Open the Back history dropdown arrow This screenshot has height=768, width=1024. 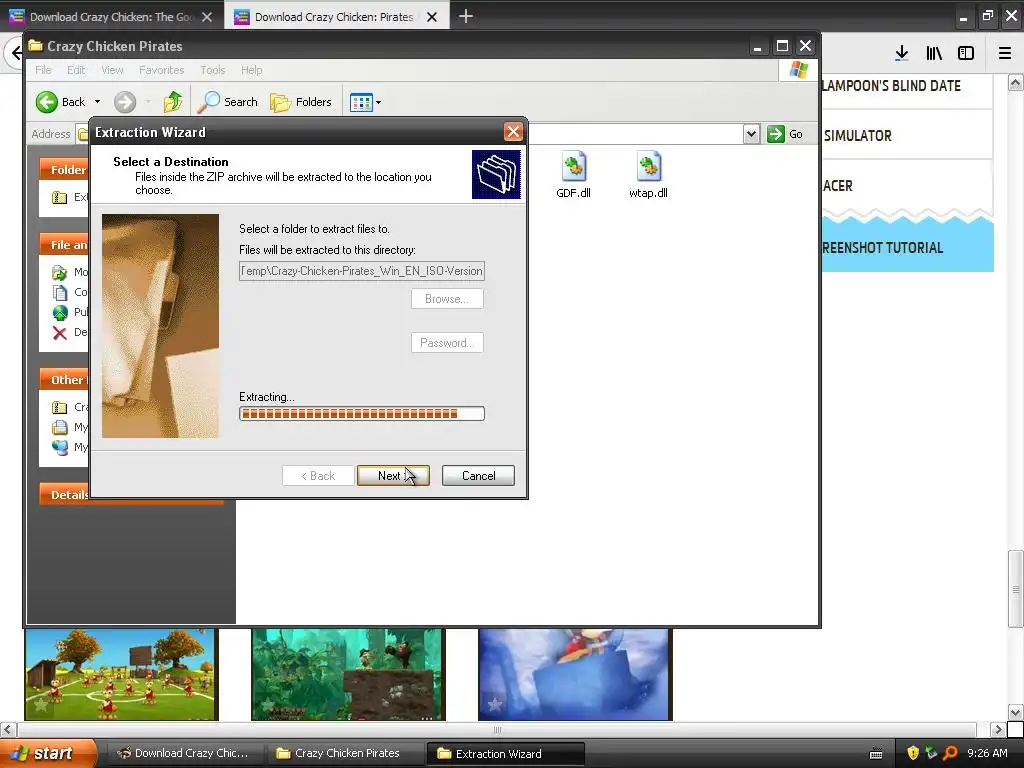coord(97,102)
